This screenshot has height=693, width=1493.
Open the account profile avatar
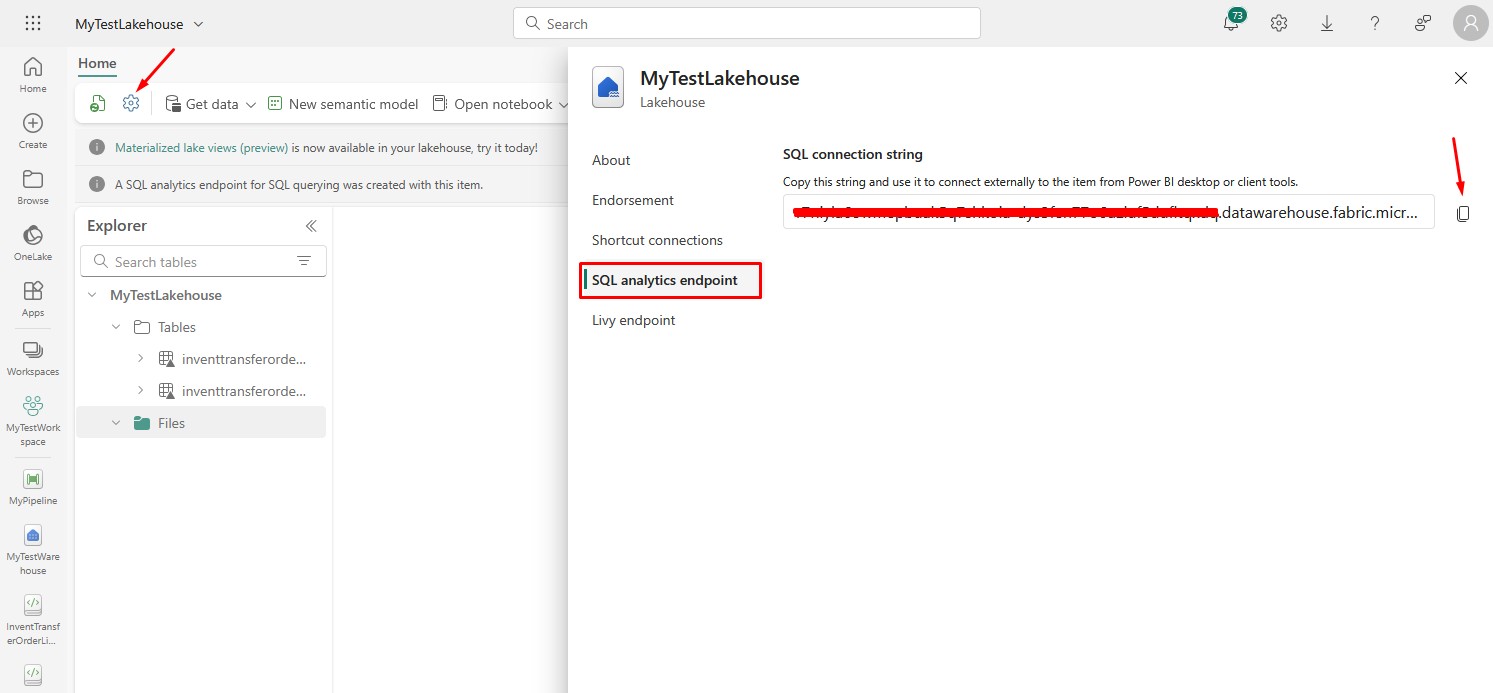[x=1470, y=23]
